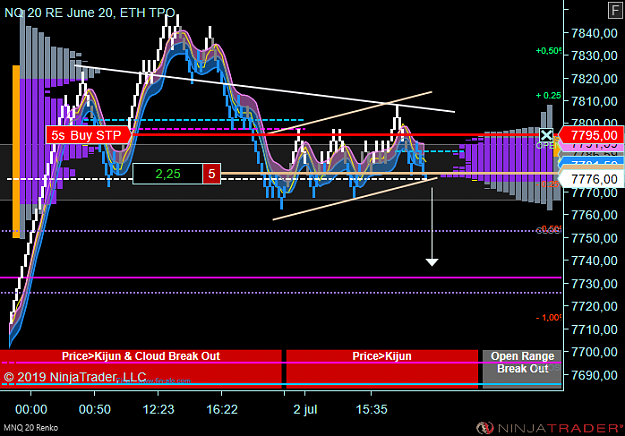
Task: Click the 7830,00 price axis label
Action: (x=594, y=55)
